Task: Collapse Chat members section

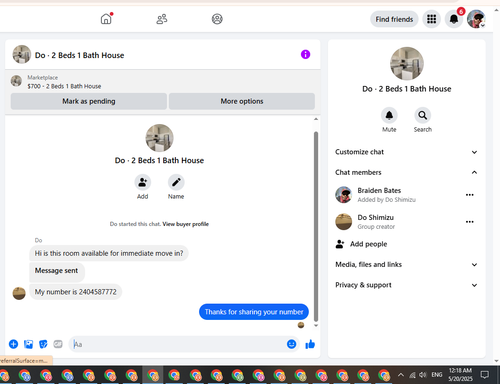Action: coord(406,172)
